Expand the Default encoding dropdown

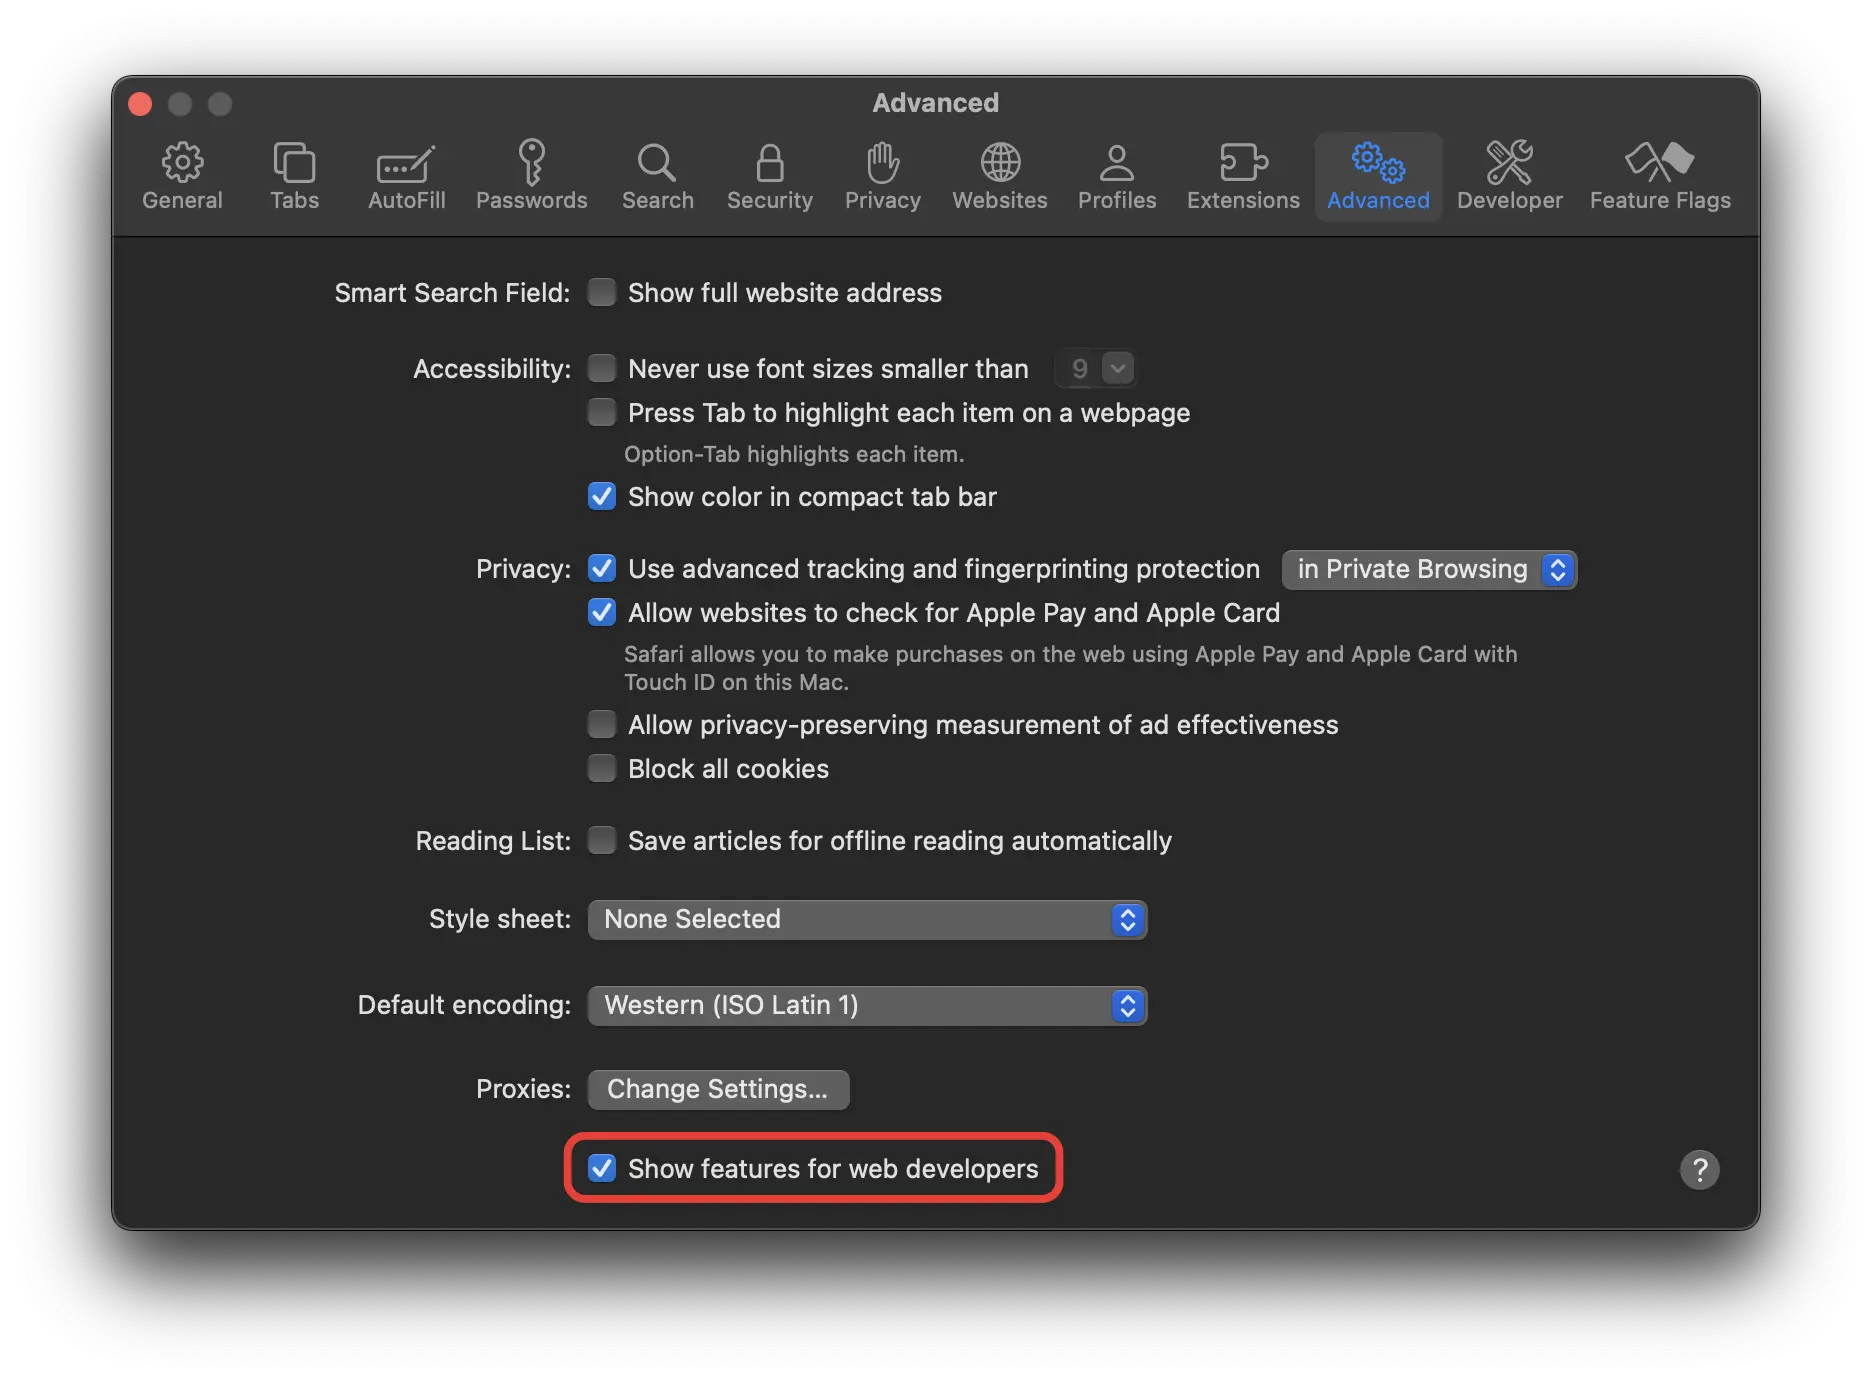(867, 1006)
